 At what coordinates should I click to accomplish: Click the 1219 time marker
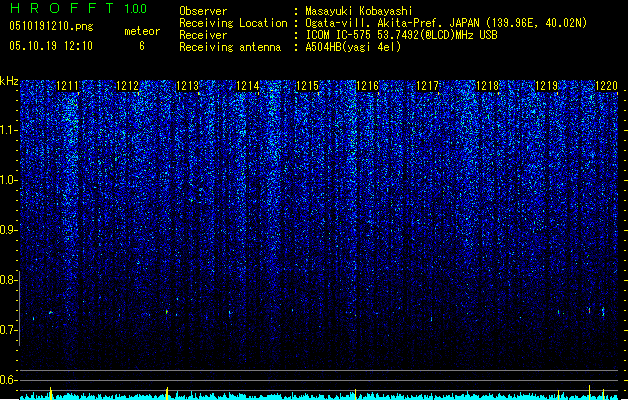(547, 86)
